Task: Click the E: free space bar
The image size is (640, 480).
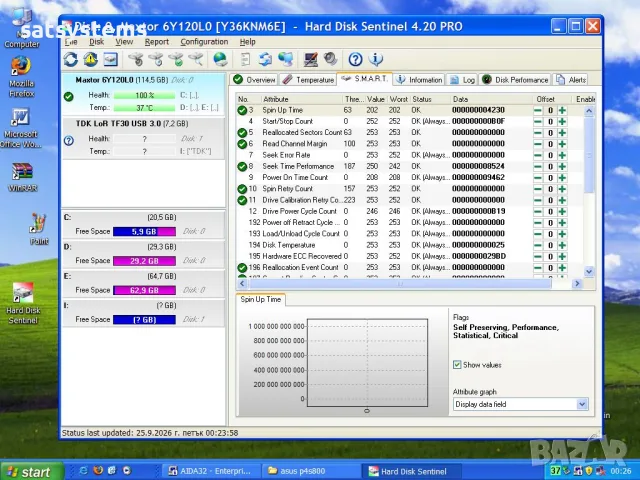Action: pyautogui.click(x=144, y=290)
